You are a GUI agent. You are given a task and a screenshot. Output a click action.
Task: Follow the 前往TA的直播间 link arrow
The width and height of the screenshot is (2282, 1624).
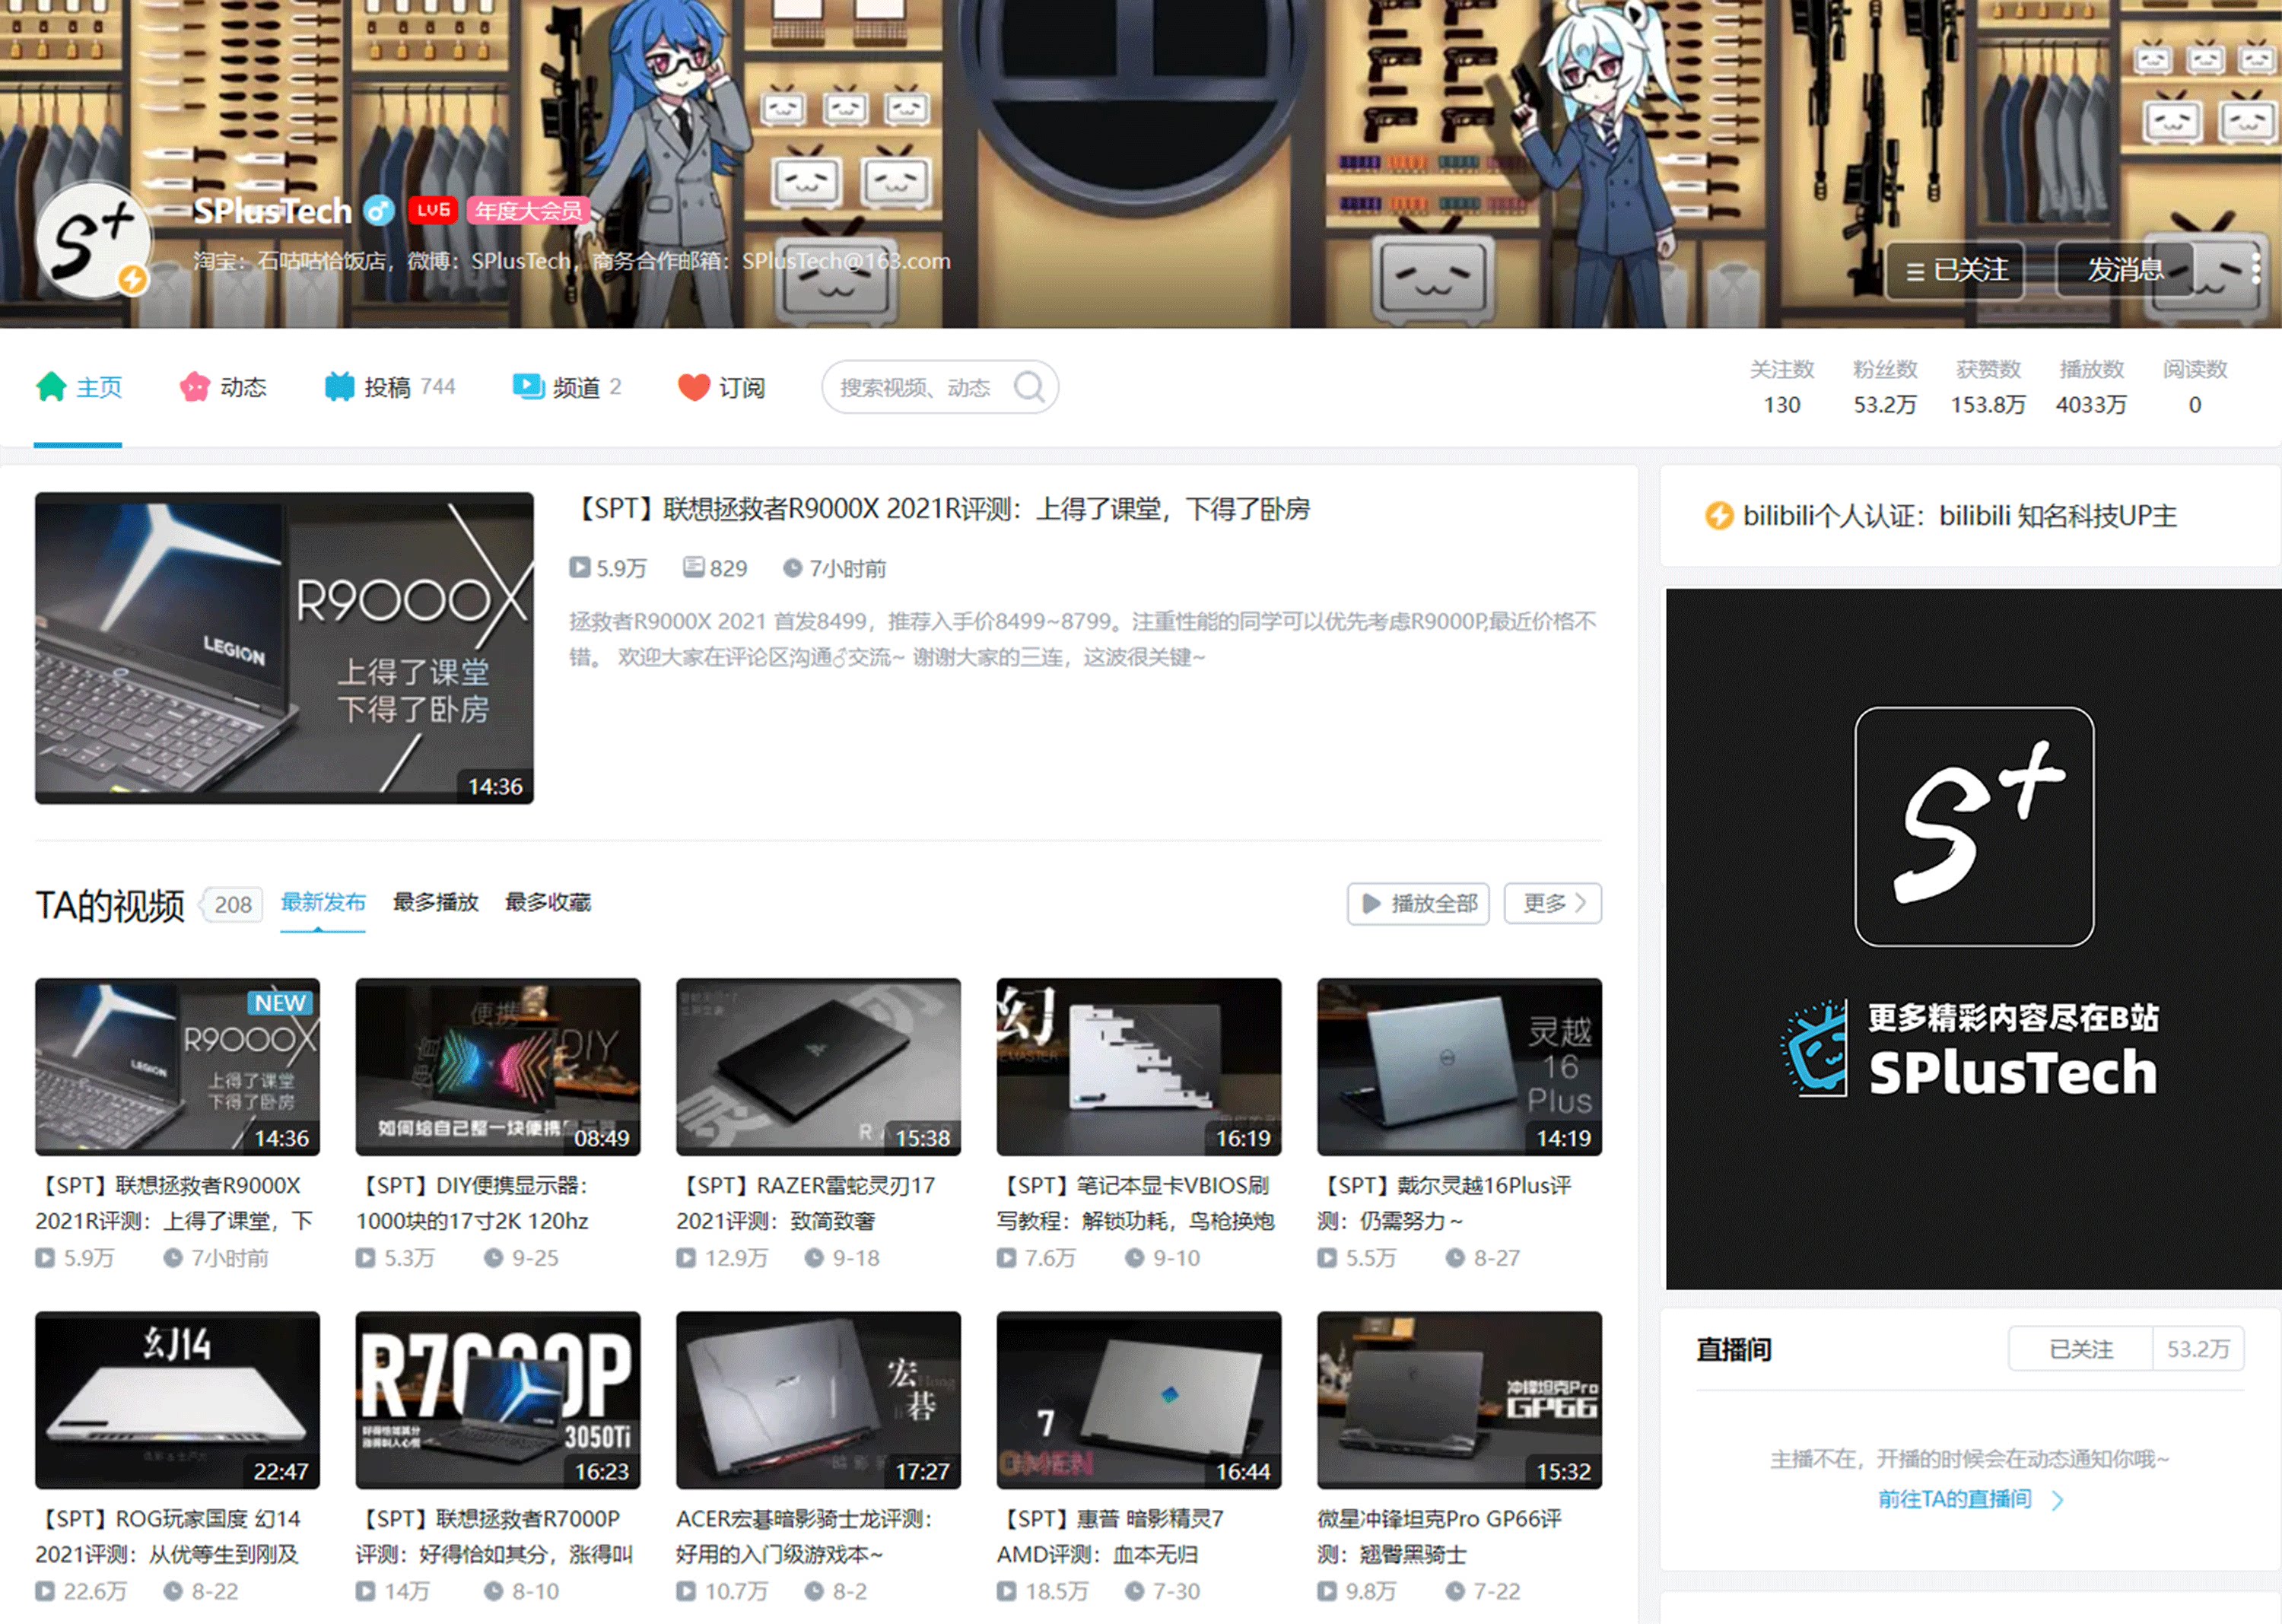coord(2058,1500)
